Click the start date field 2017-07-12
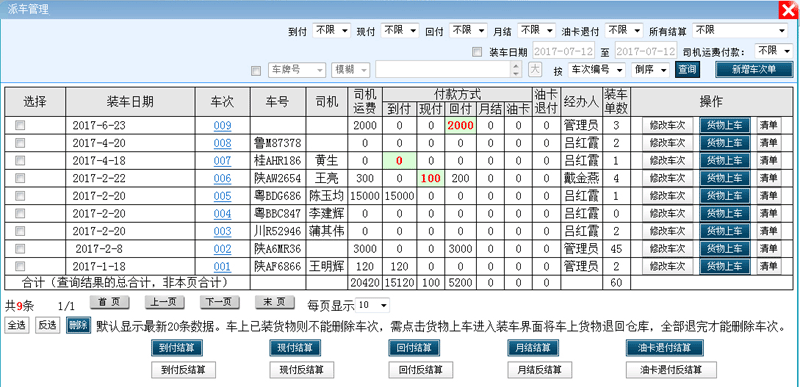 point(564,51)
